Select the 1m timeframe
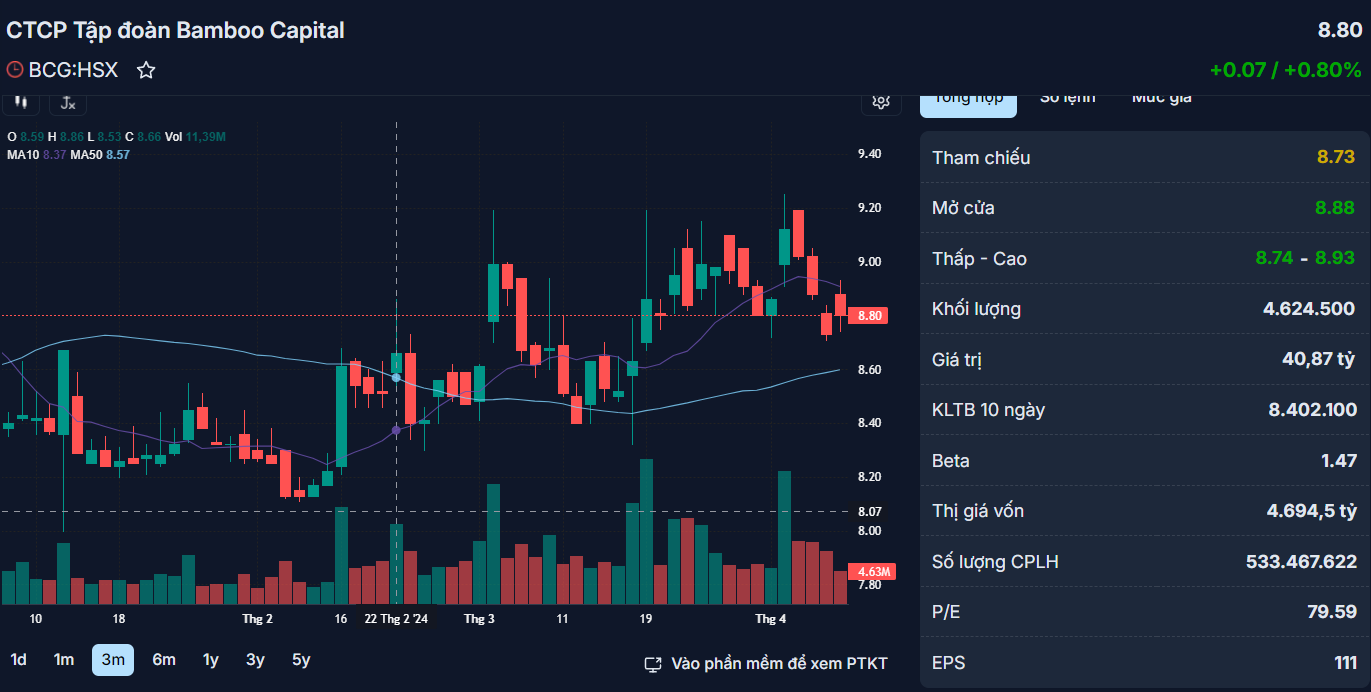The width and height of the screenshot is (1371, 692). point(64,660)
